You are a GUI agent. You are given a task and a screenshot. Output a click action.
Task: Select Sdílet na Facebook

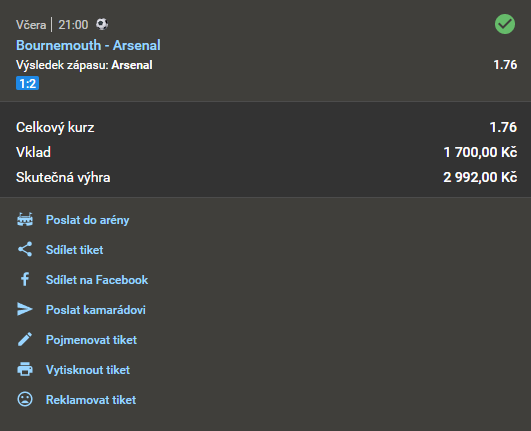click(97, 280)
